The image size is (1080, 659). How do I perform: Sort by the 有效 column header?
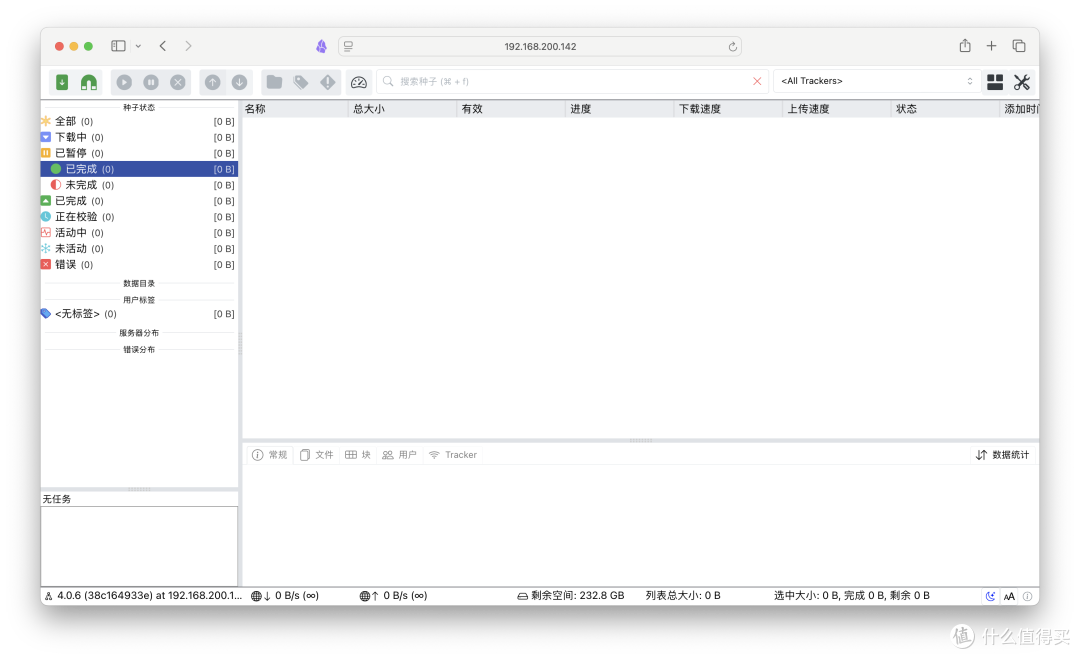coord(511,109)
